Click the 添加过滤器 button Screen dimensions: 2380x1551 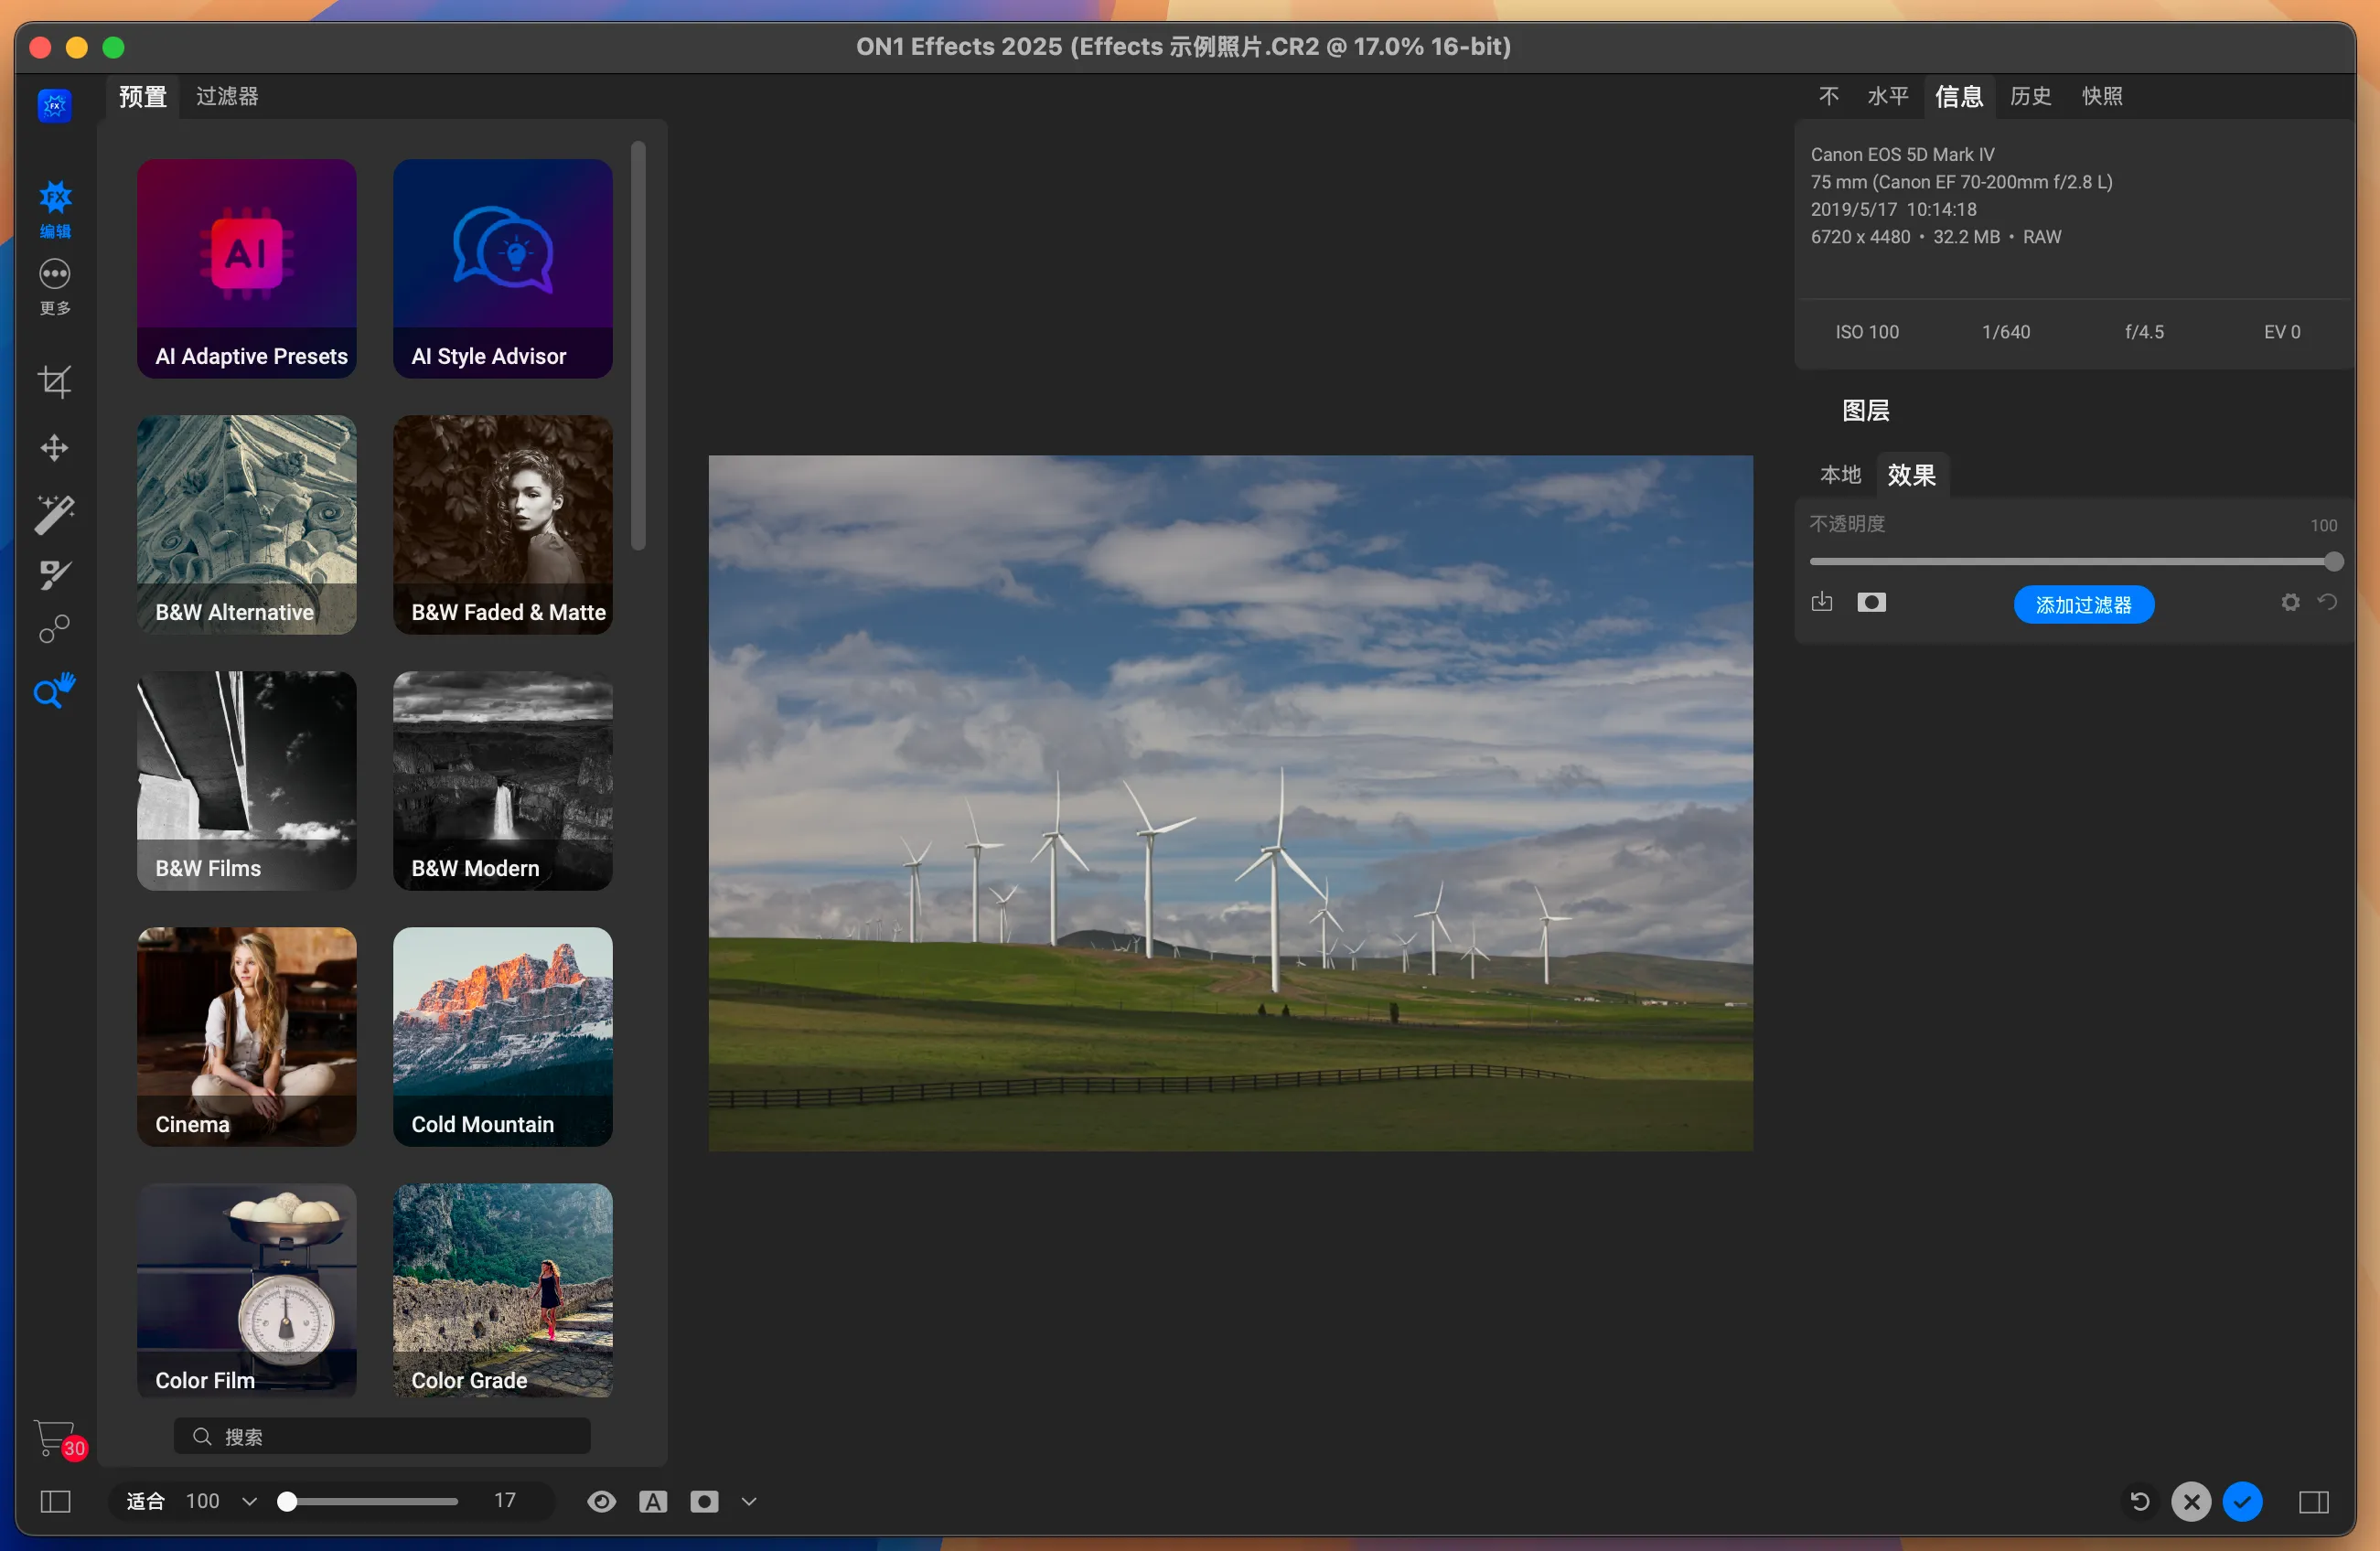click(2083, 604)
